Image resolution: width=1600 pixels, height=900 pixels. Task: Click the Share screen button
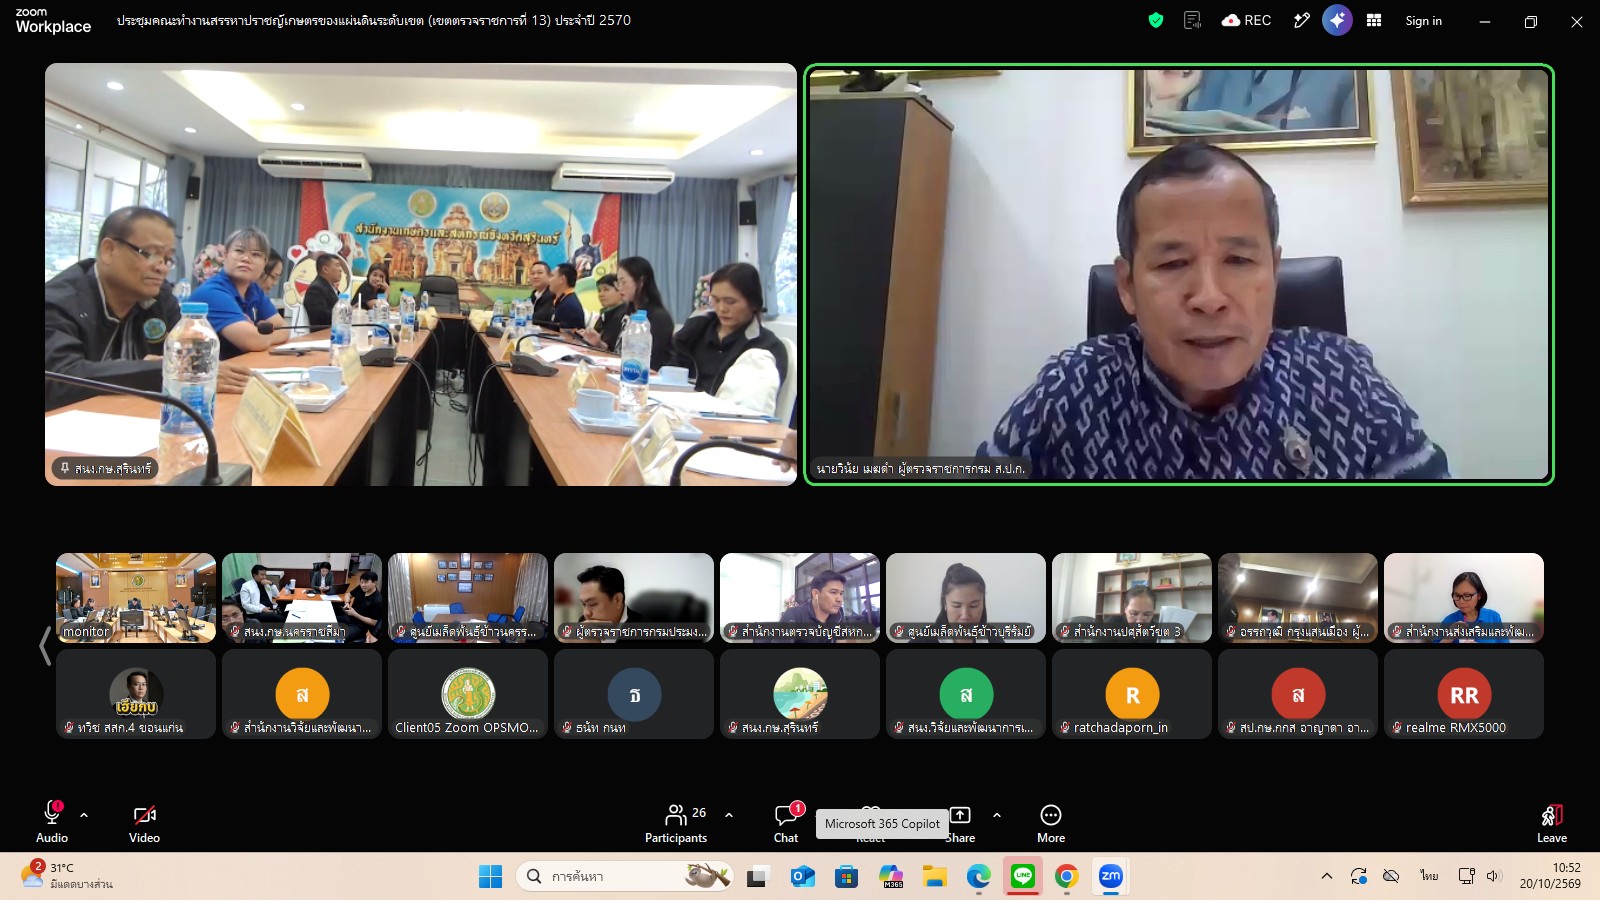pos(960,823)
